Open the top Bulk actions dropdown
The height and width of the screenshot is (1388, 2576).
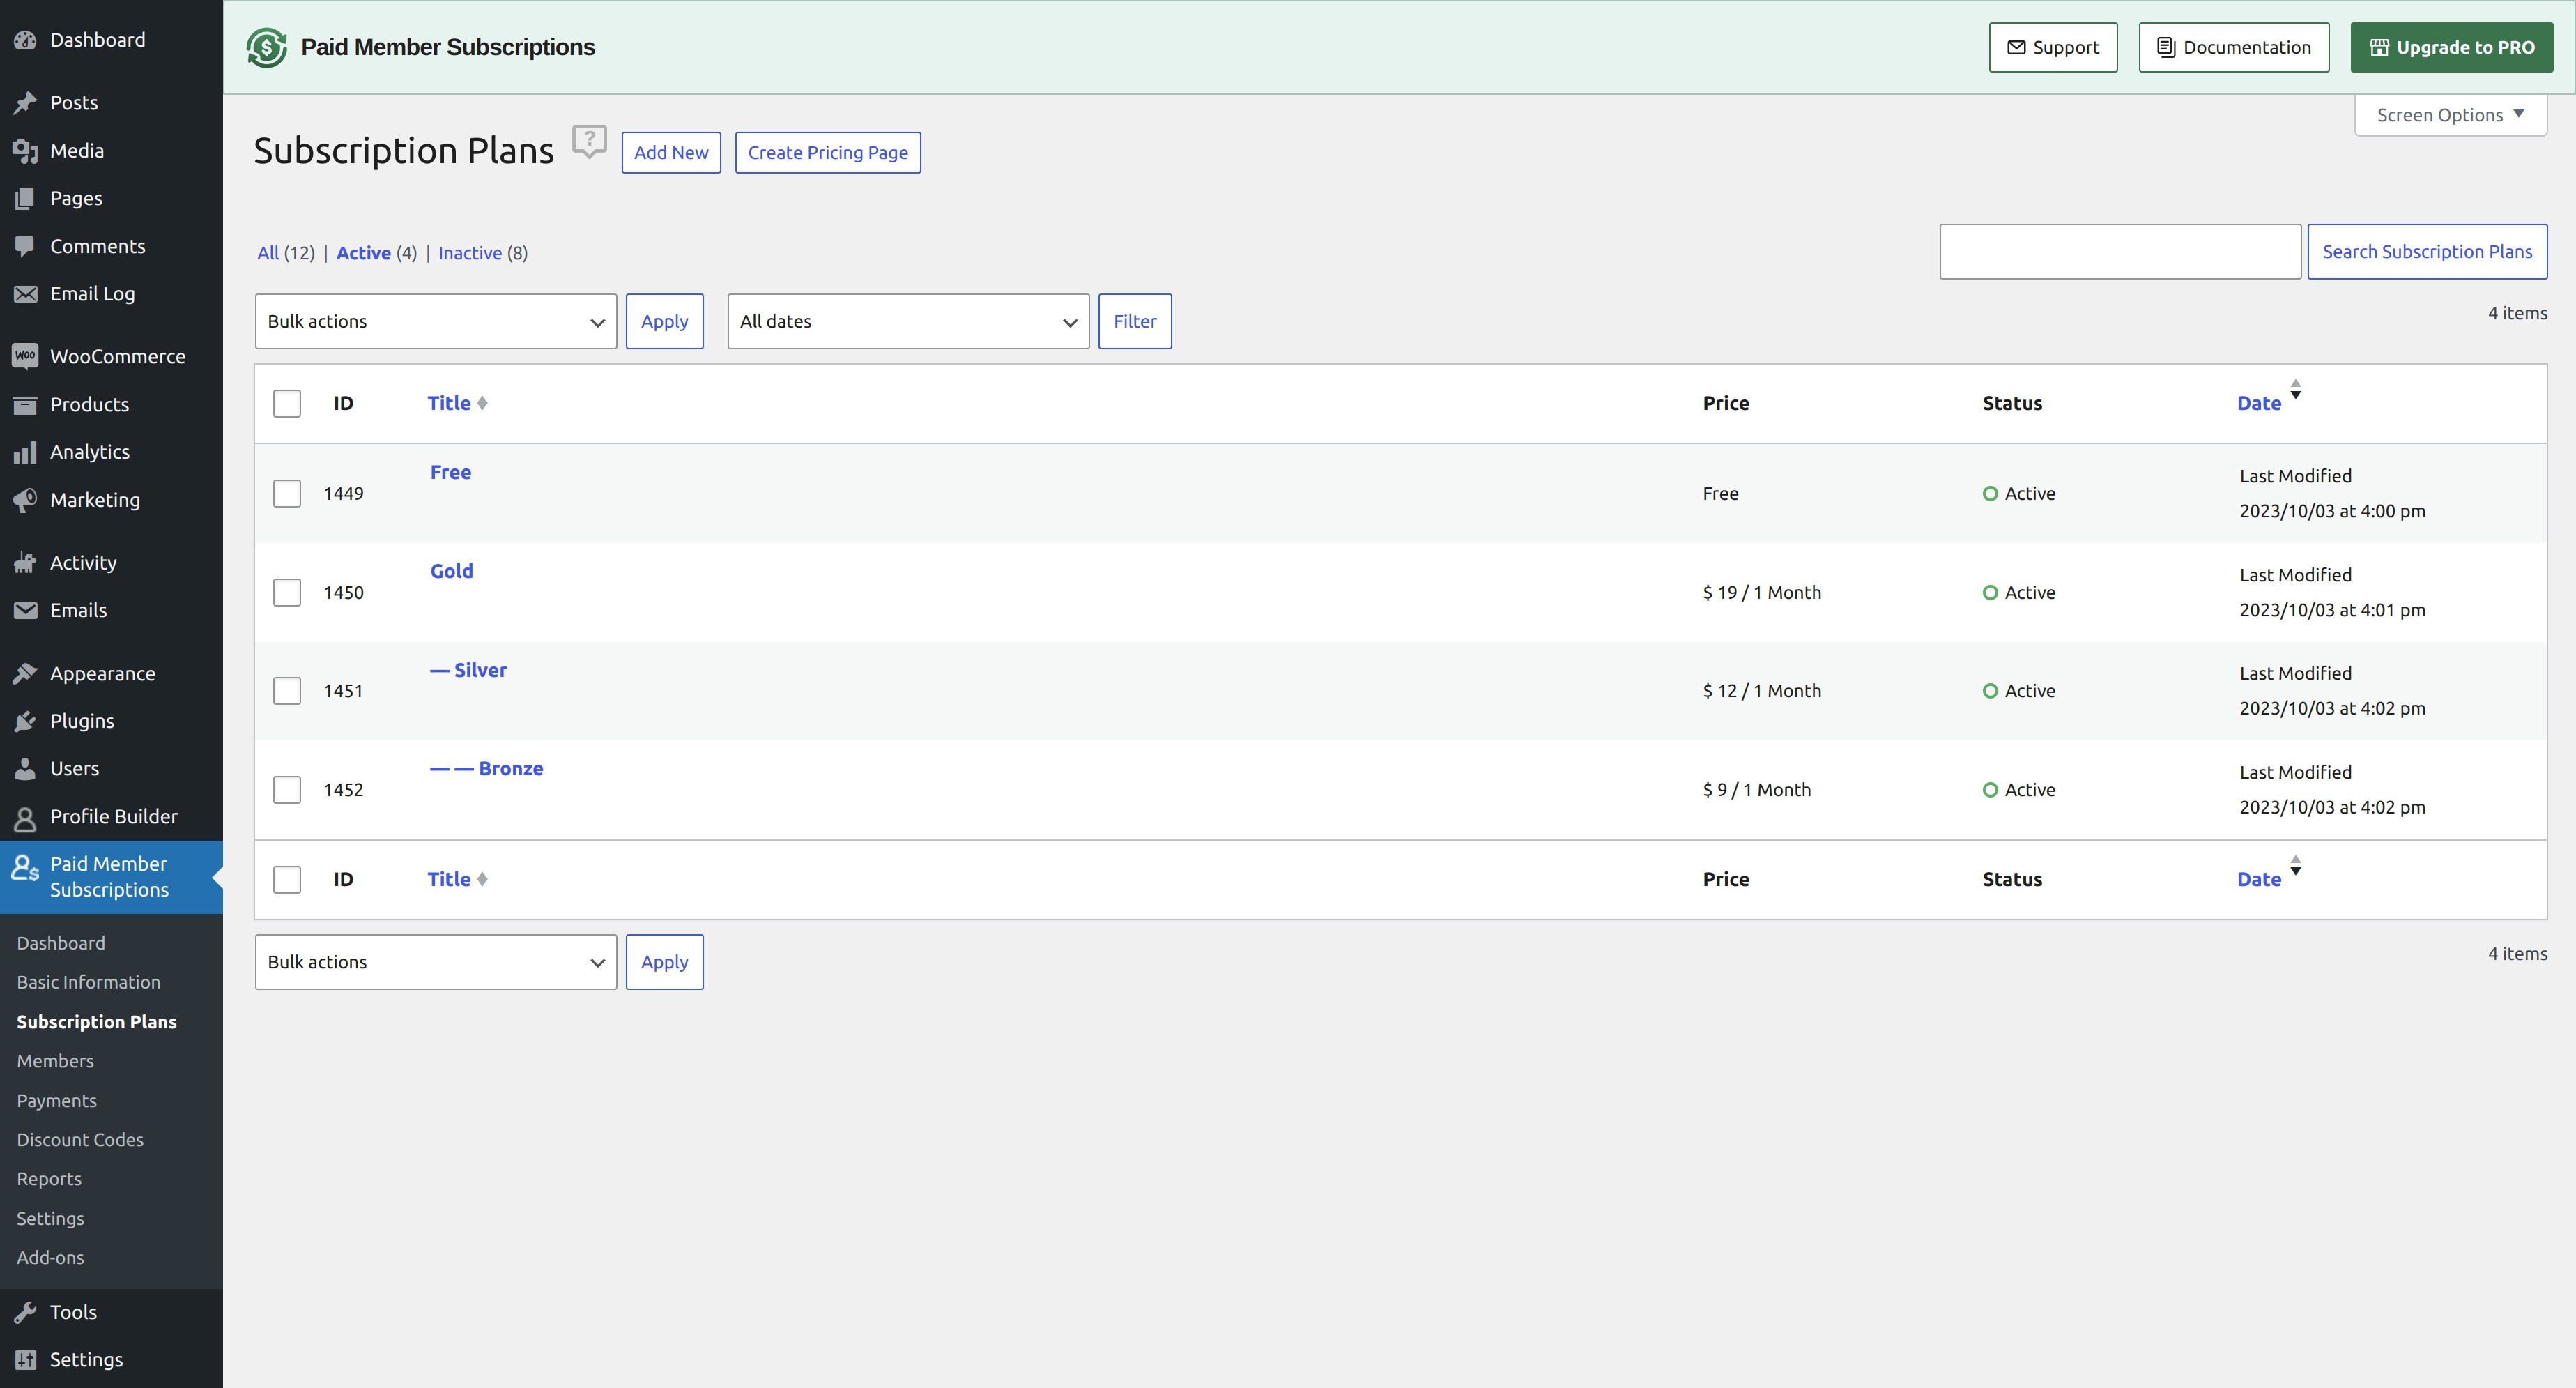[435, 321]
